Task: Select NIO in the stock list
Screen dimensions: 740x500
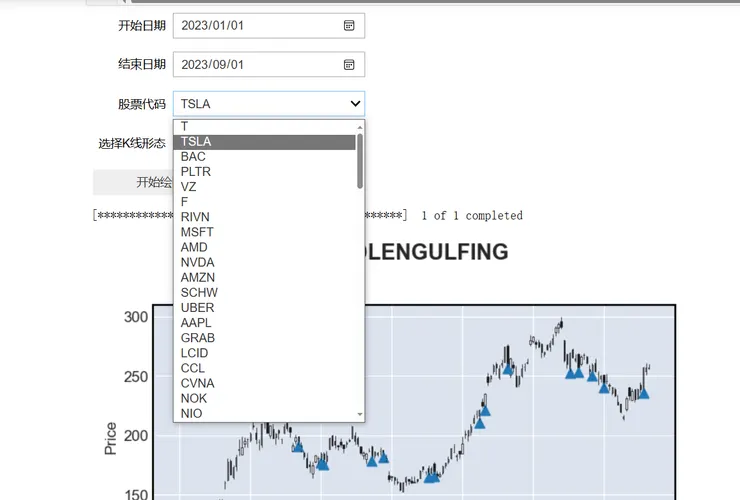Action: point(264,414)
